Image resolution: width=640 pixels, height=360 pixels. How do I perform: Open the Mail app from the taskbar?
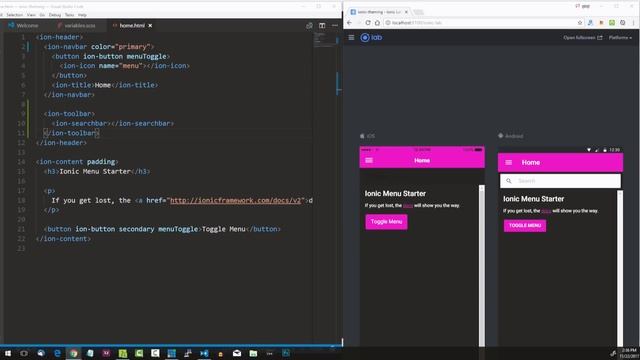click(237, 353)
